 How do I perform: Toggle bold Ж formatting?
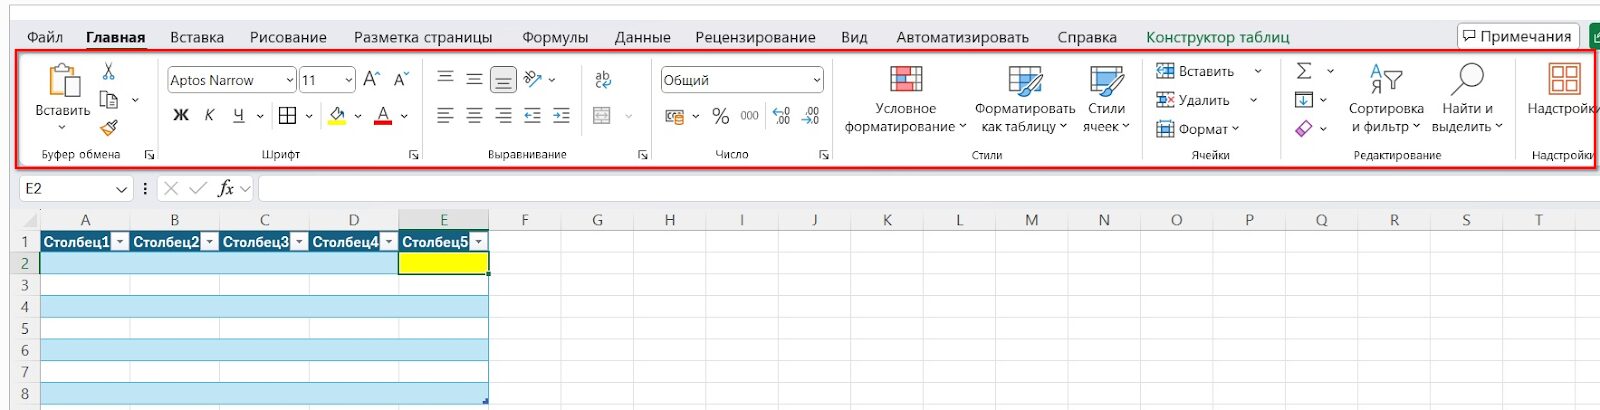[x=181, y=116]
